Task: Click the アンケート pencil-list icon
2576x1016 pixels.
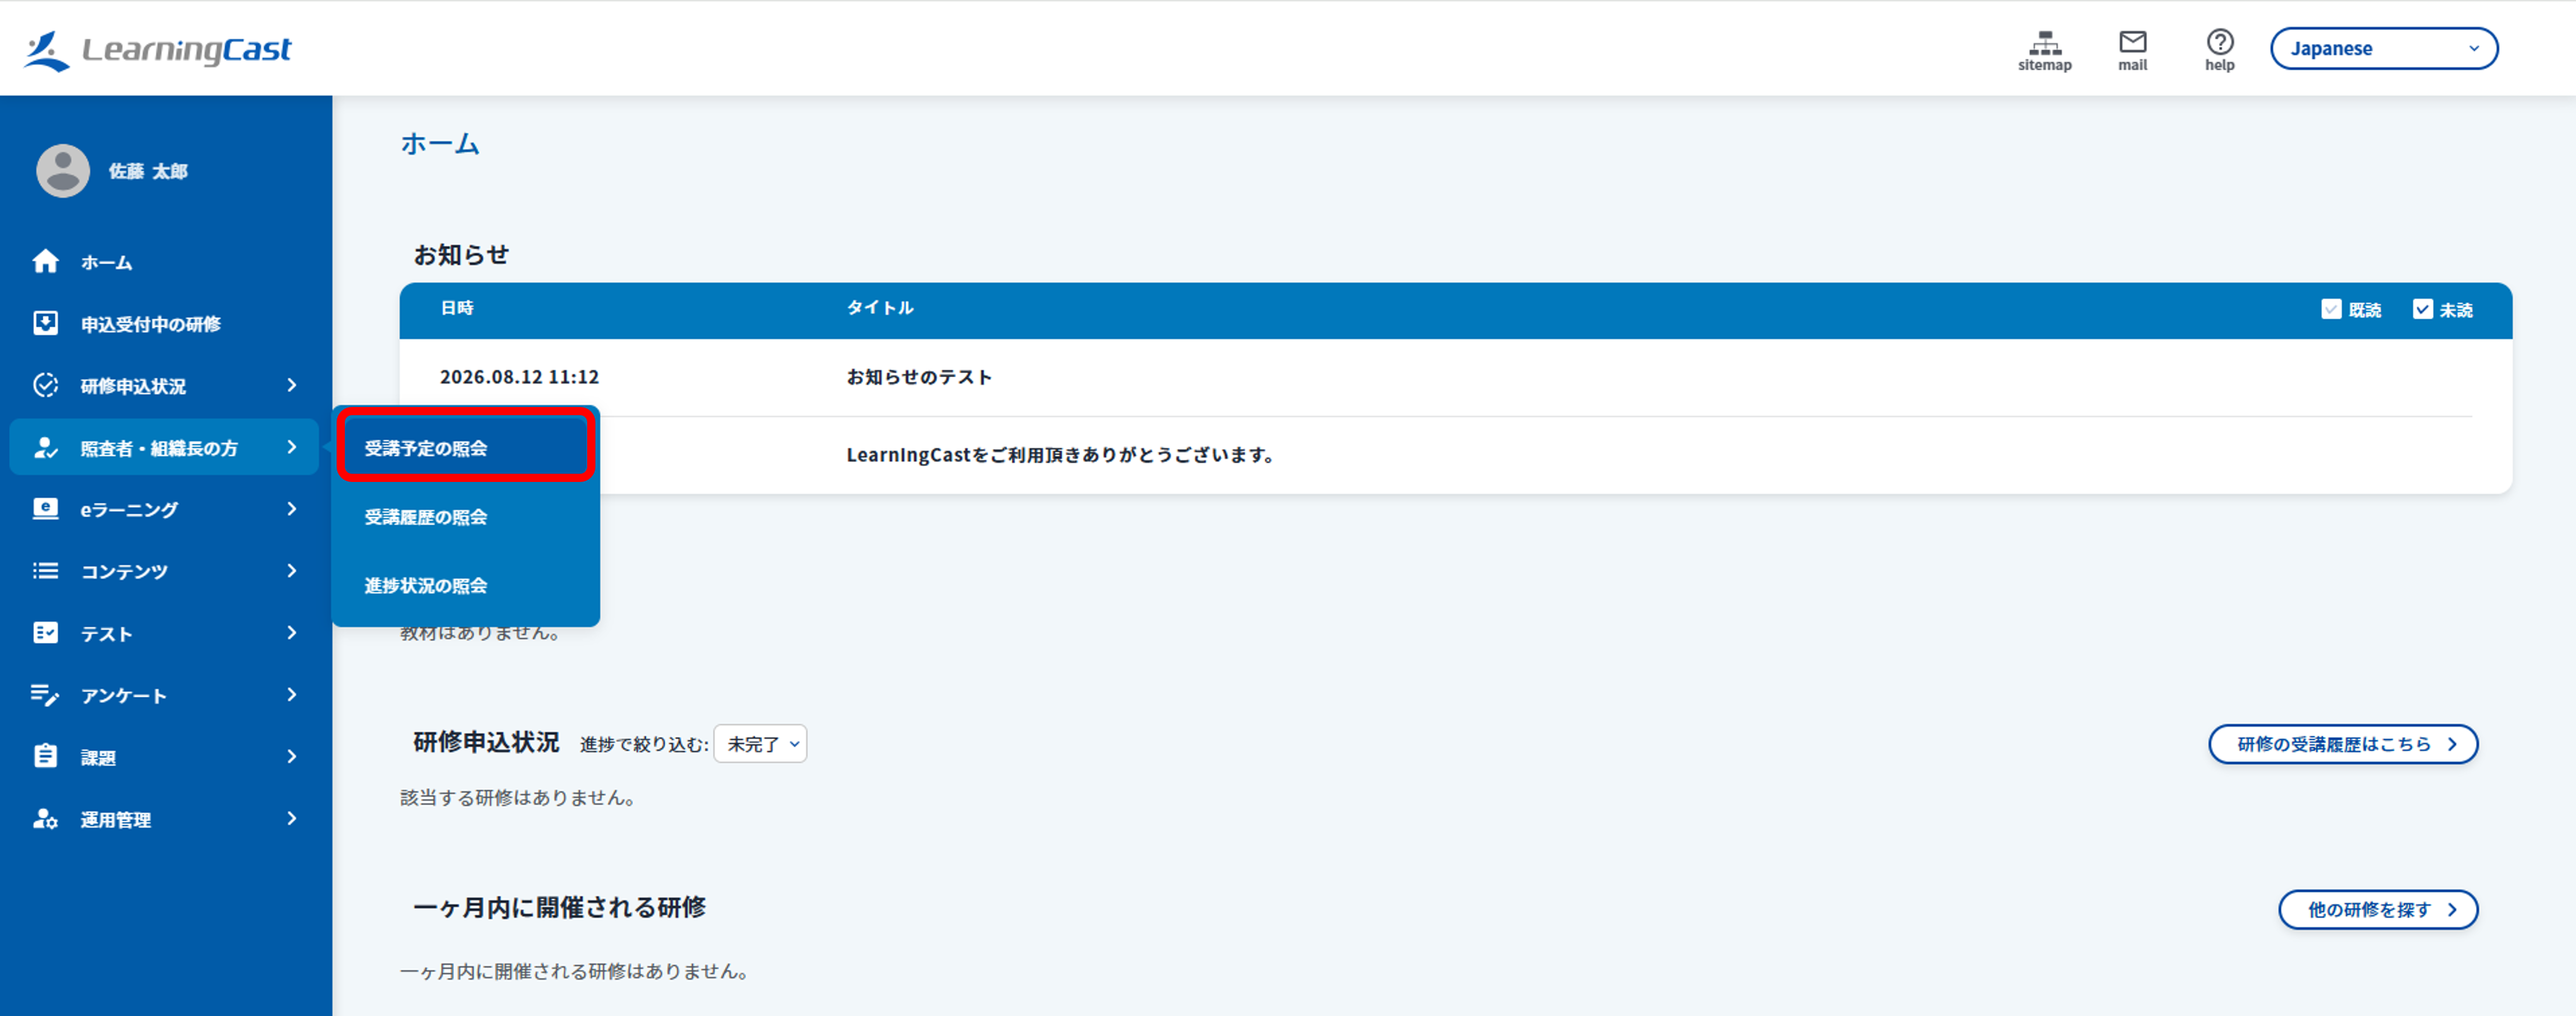Action: point(45,694)
